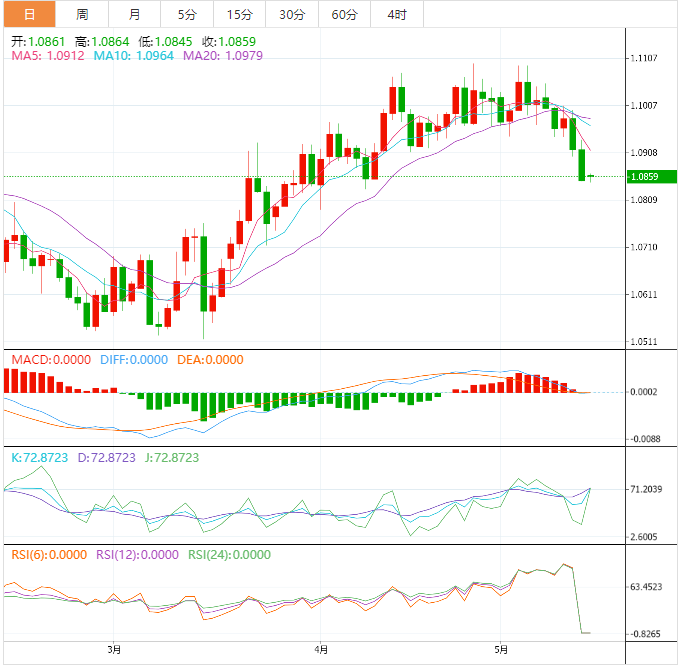The height and width of the screenshot is (671, 679).
Task: Click the RSI(6) indicator label
Action: 51,555
